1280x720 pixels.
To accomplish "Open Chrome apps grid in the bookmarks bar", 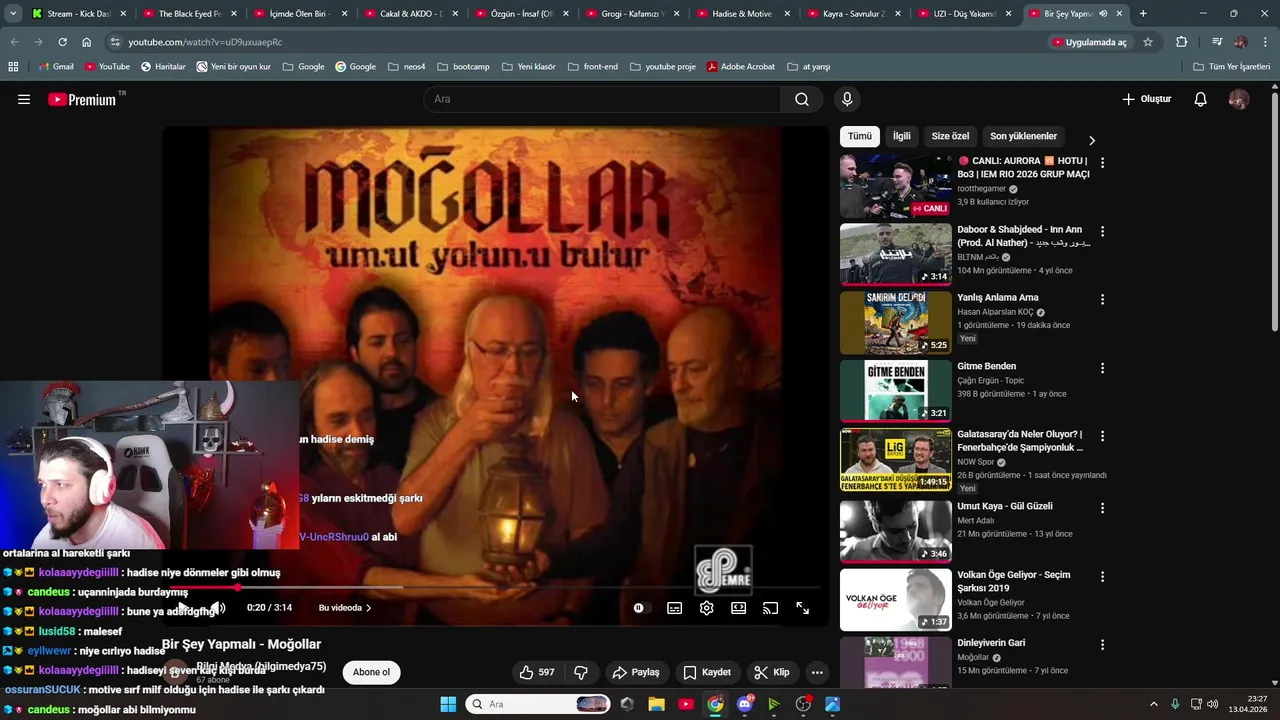I will tap(13, 66).
